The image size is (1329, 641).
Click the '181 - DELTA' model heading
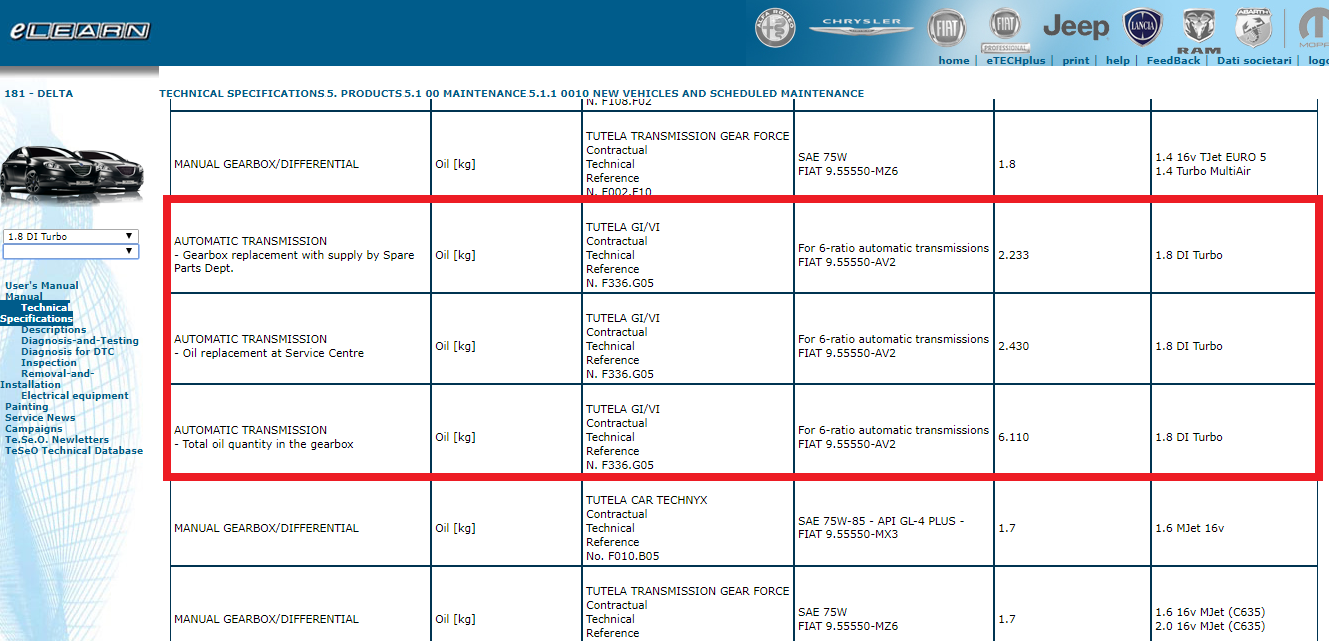(x=39, y=94)
